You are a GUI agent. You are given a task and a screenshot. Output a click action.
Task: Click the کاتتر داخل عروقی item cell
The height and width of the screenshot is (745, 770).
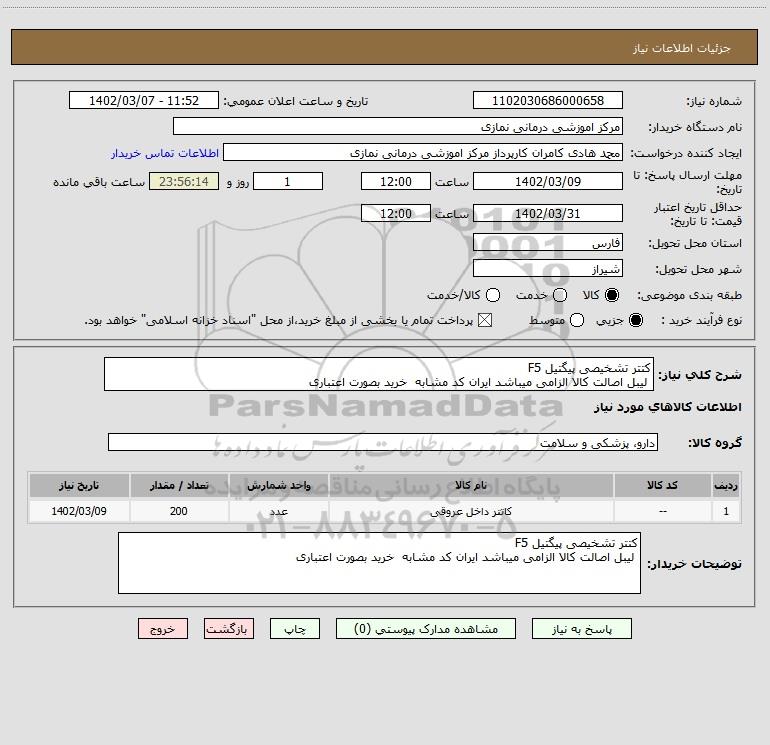pos(471,511)
